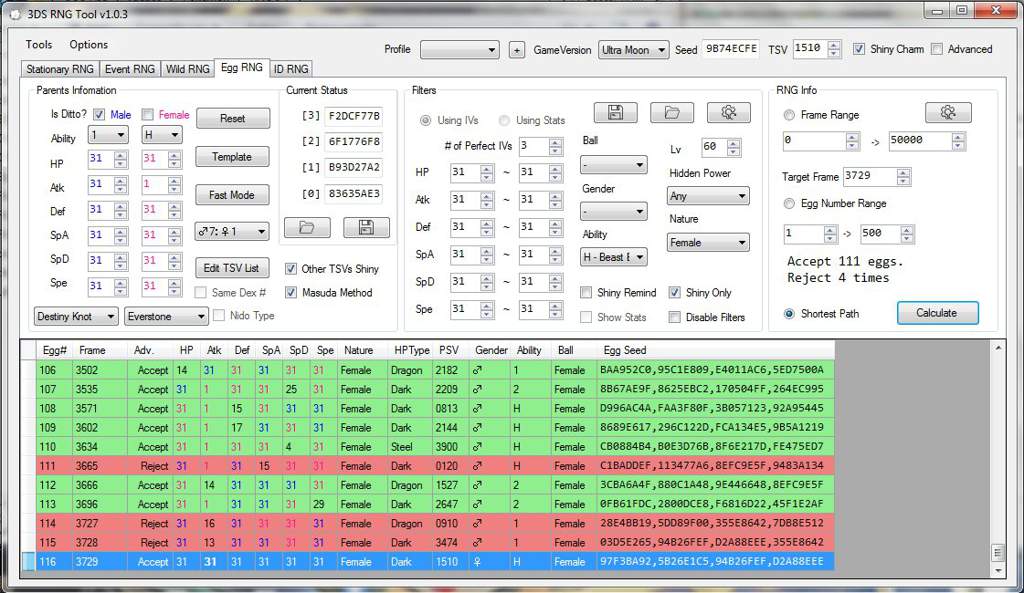Open the Filters settings gear icon
This screenshot has width=1024, height=593.
728,113
